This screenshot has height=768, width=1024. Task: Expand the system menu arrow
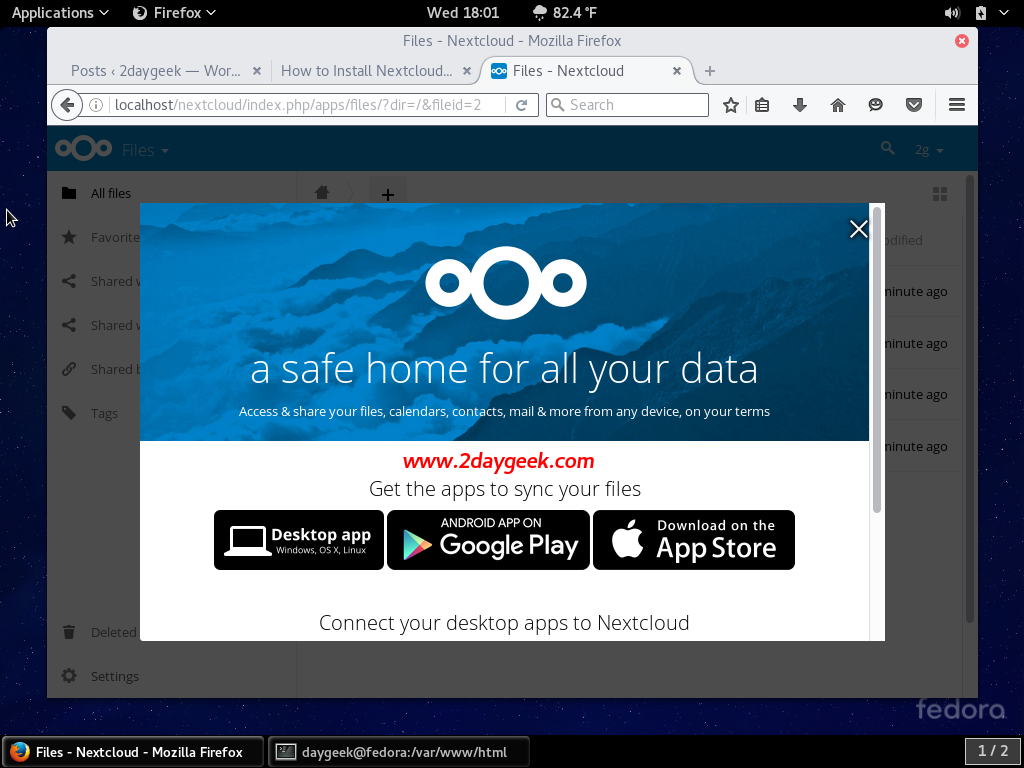tap(1004, 13)
